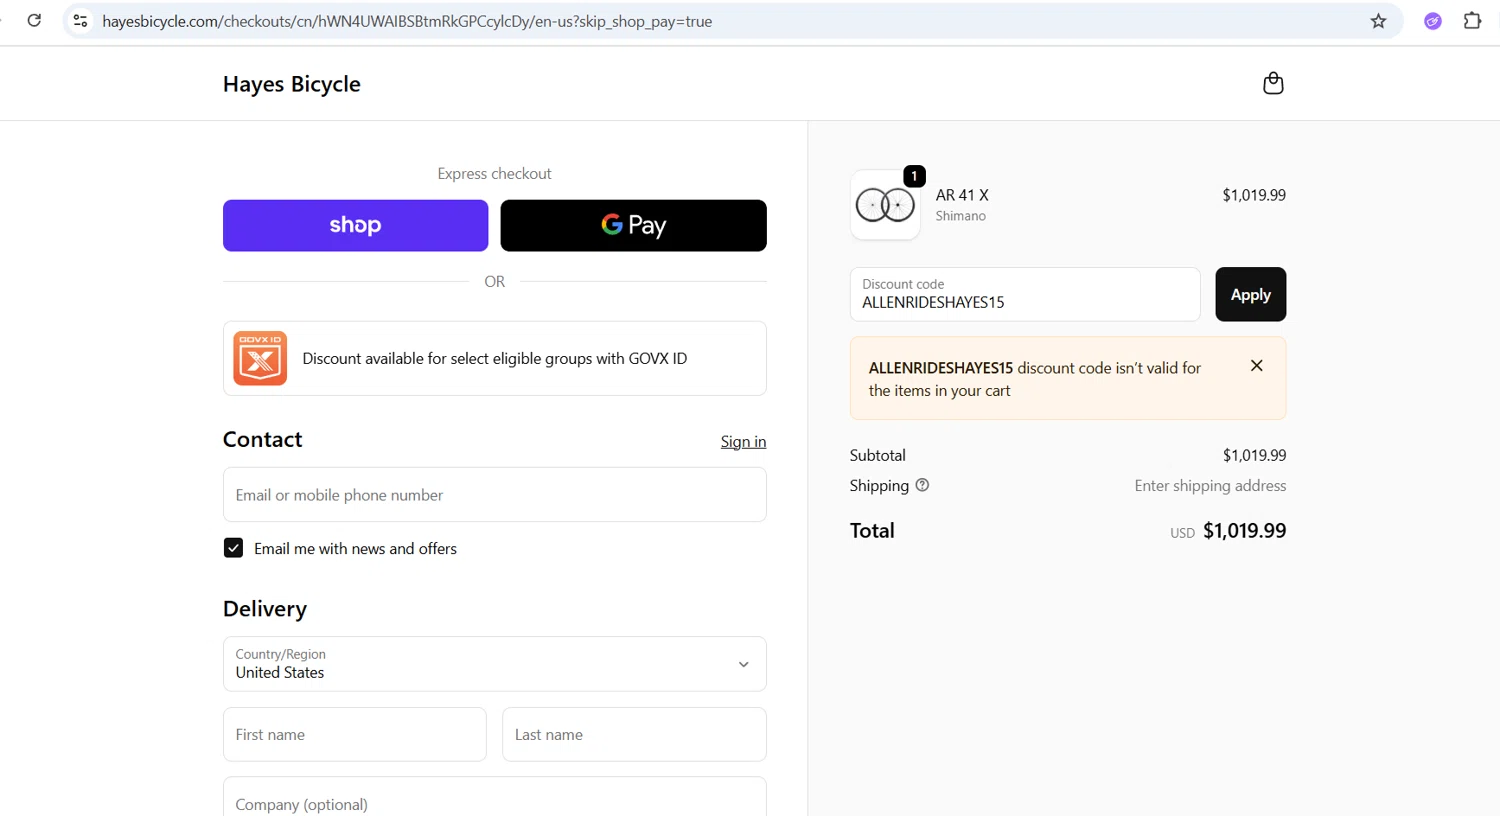
Task: Dismiss the invalid discount code message
Action: pos(1257,366)
